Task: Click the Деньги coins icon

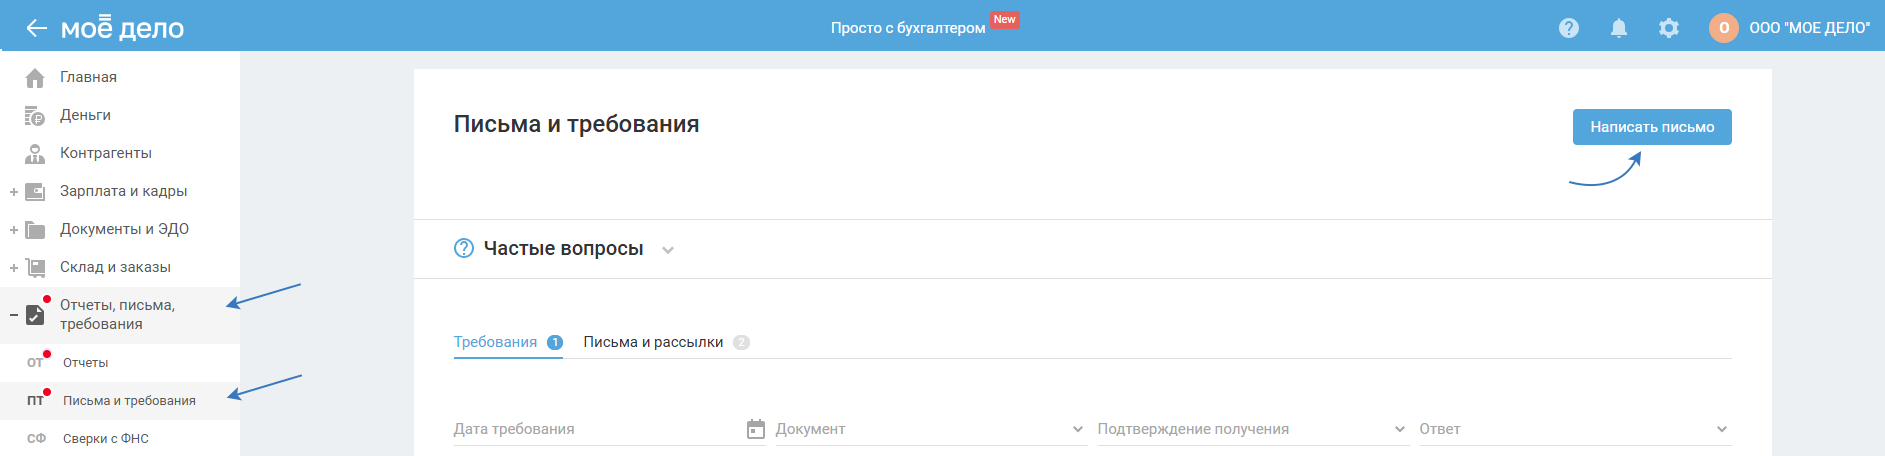Action: (35, 115)
